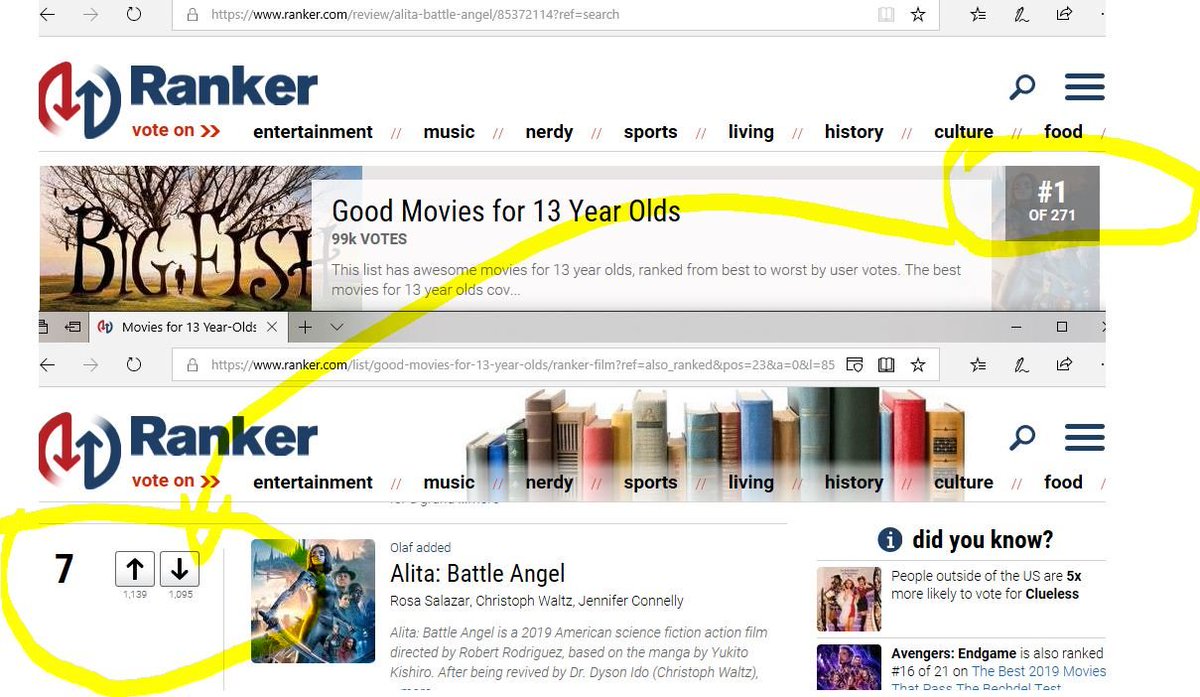Open nerdy category in the top window
This screenshot has height=697, width=1200.
click(549, 132)
